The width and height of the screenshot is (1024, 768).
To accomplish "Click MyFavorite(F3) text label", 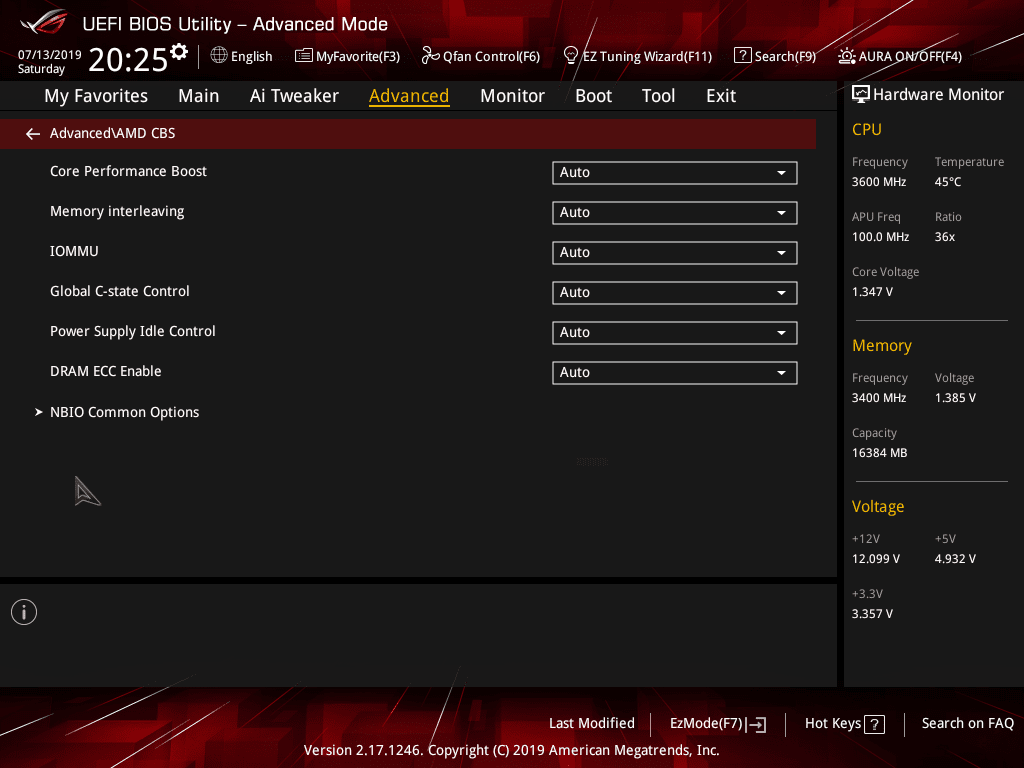I will pyautogui.click(x=358, y=57).
